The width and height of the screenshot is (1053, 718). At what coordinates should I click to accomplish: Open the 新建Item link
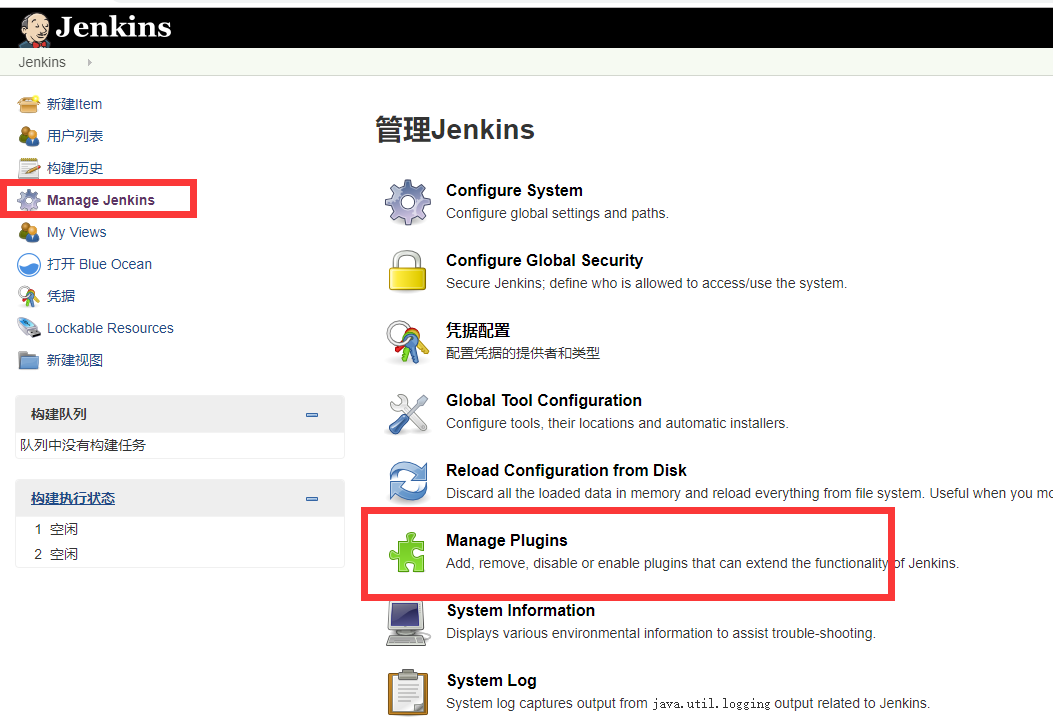pyautogui.click(x=75, y=104)
